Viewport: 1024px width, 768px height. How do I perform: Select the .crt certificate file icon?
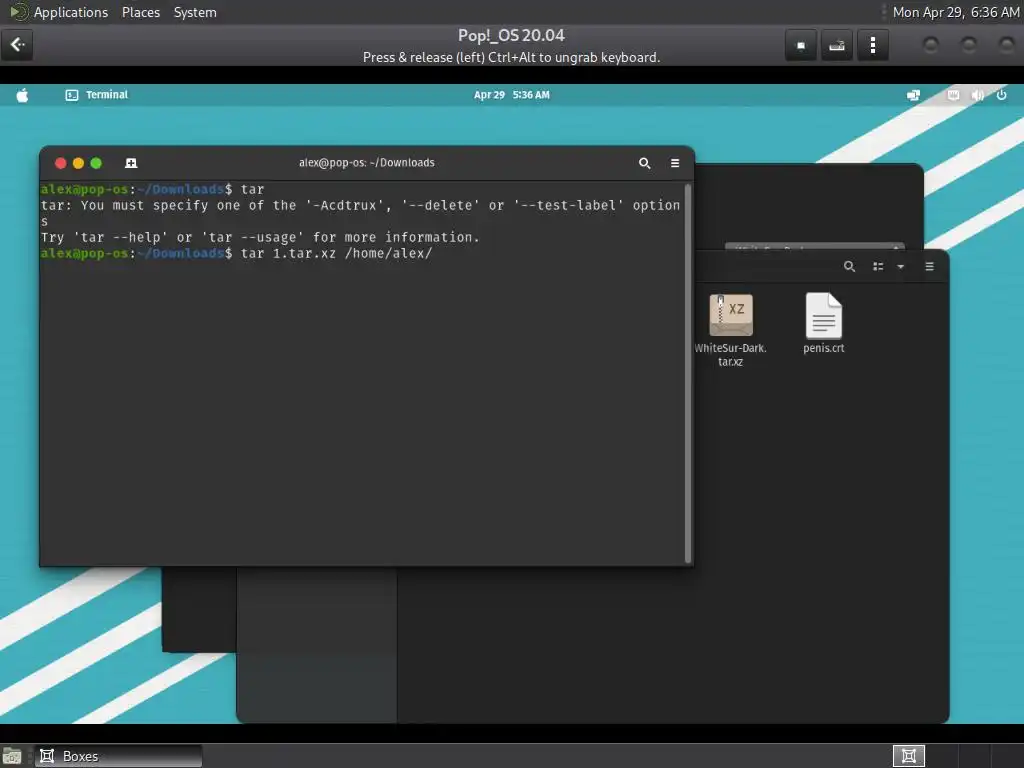[824, 315]
